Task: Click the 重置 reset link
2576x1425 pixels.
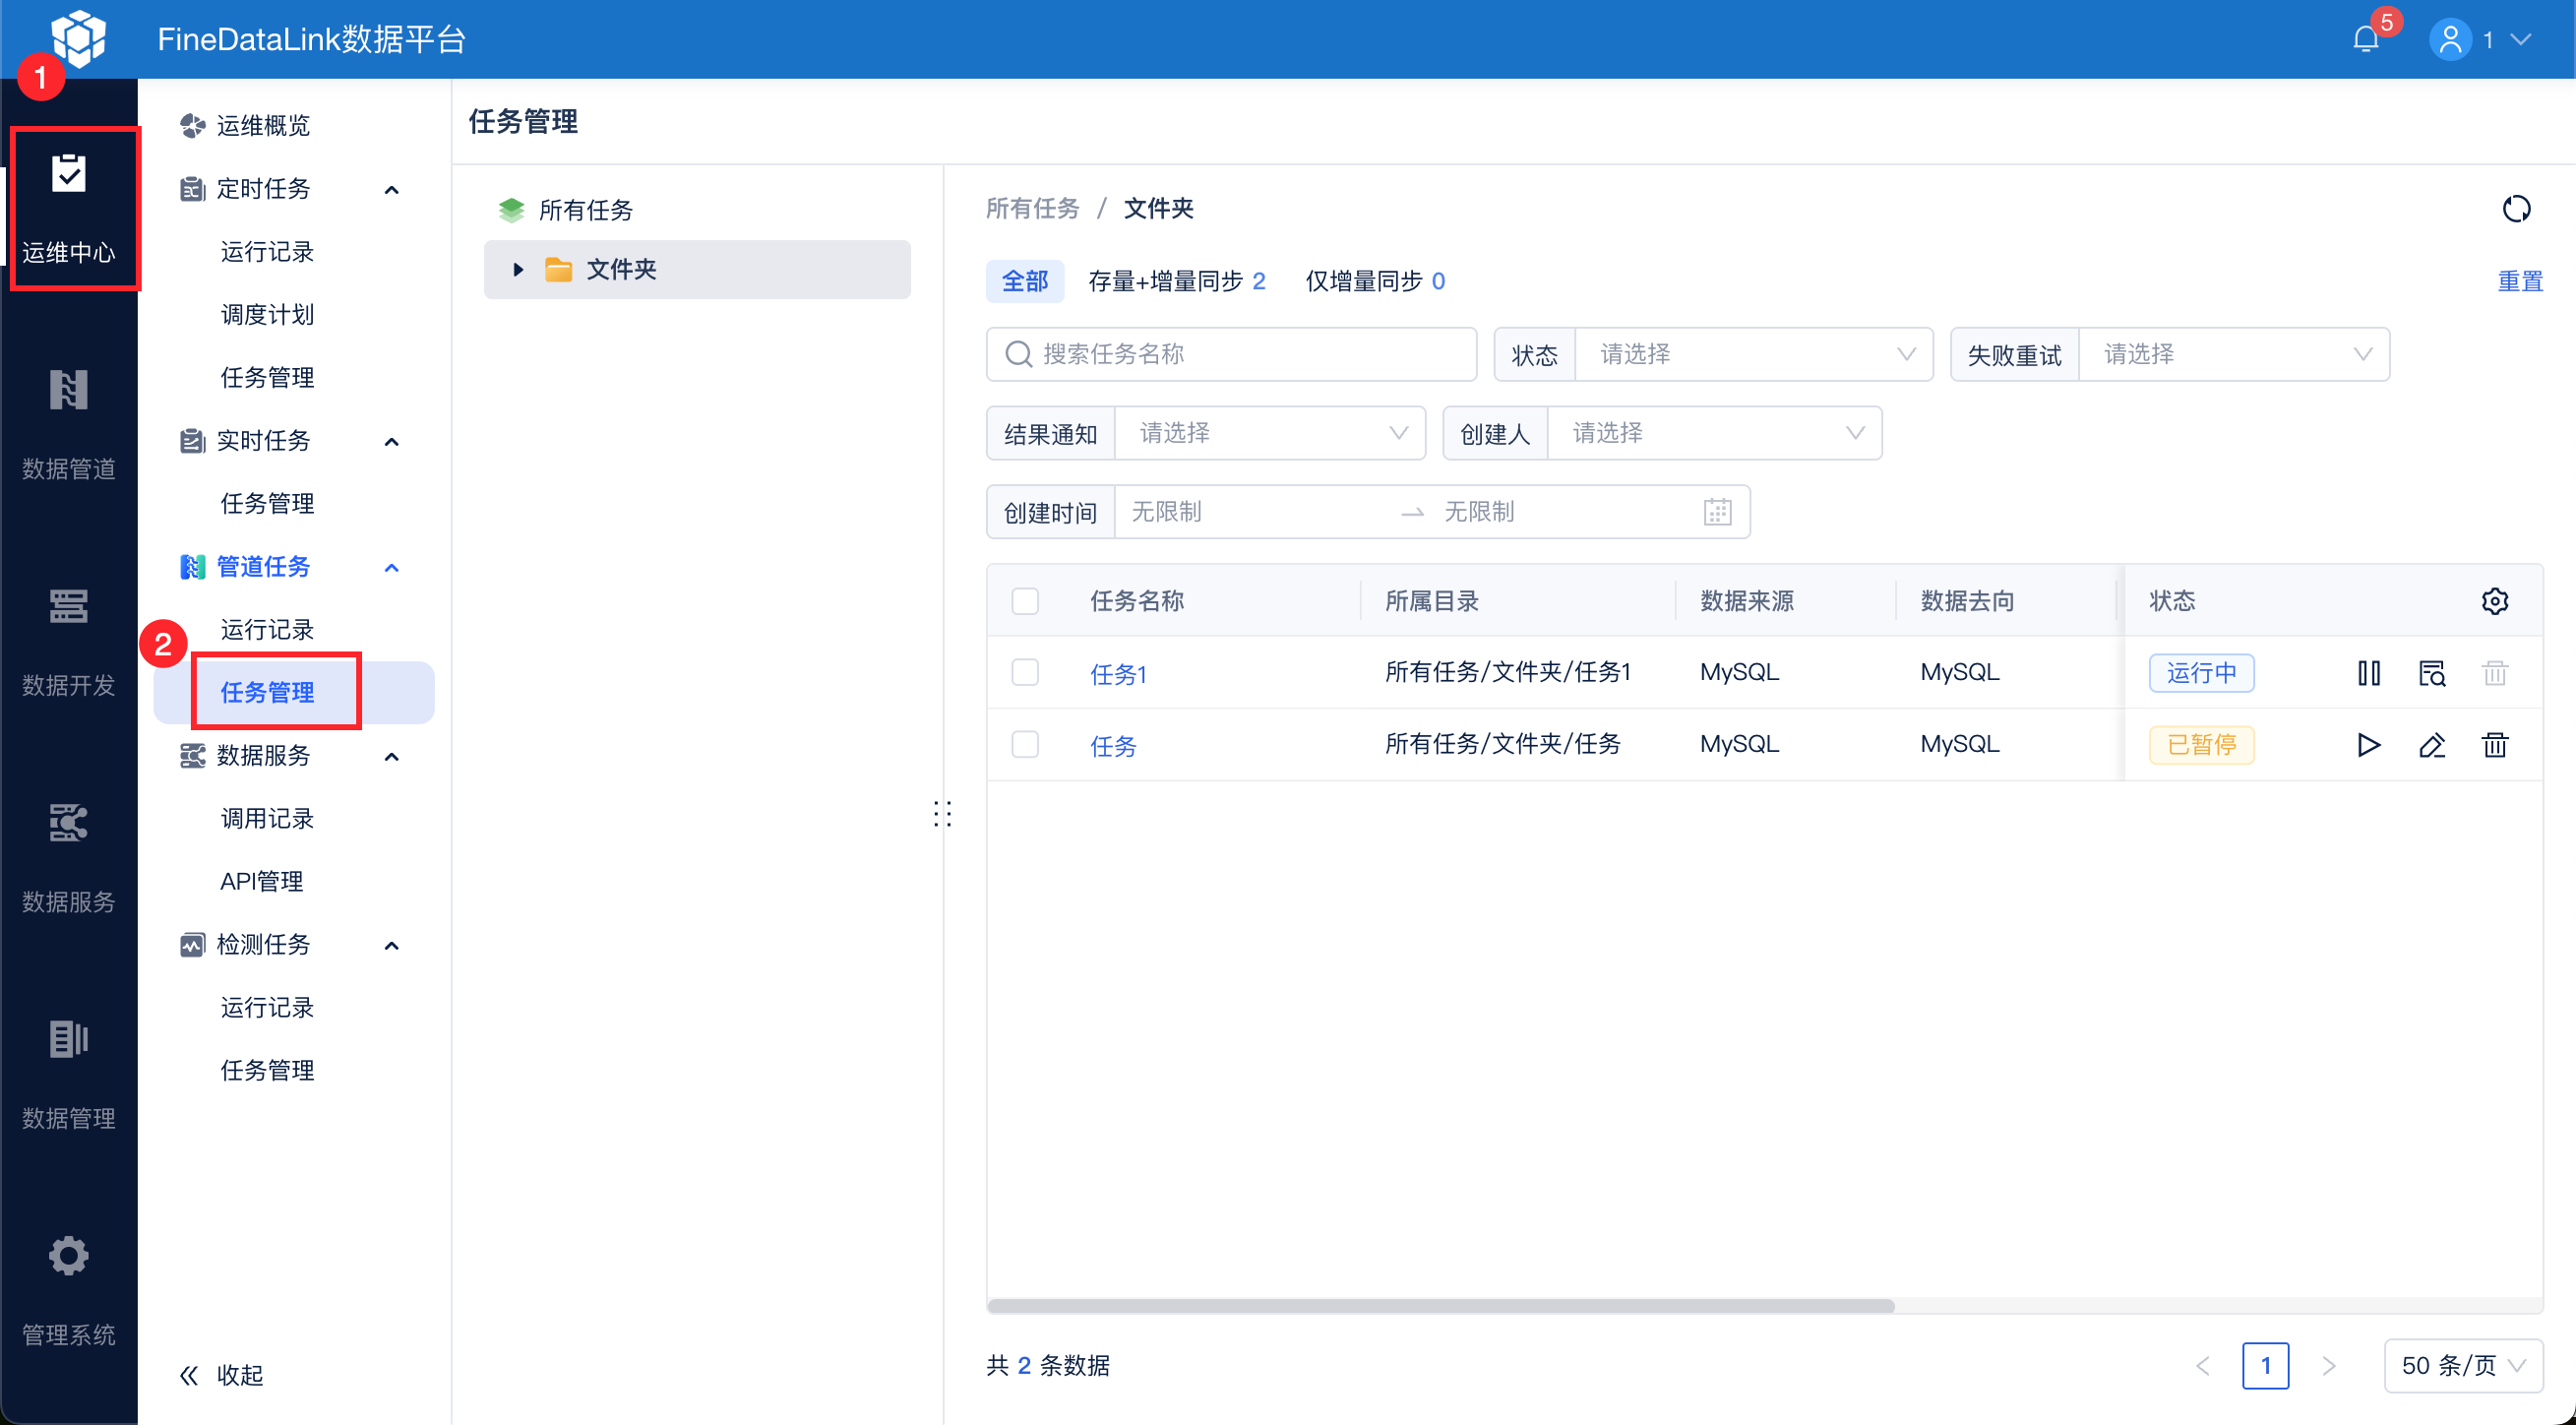Action: pos(2519,281)
